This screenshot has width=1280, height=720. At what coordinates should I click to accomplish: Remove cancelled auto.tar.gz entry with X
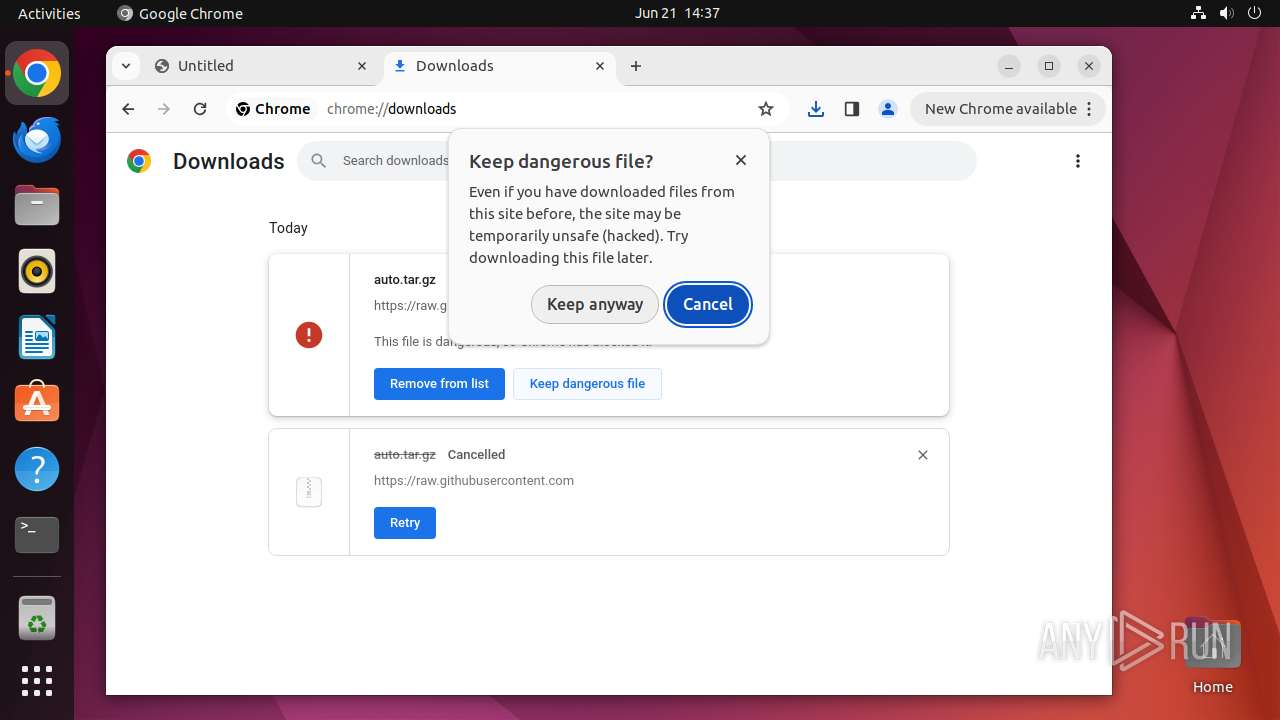point(923,455)
